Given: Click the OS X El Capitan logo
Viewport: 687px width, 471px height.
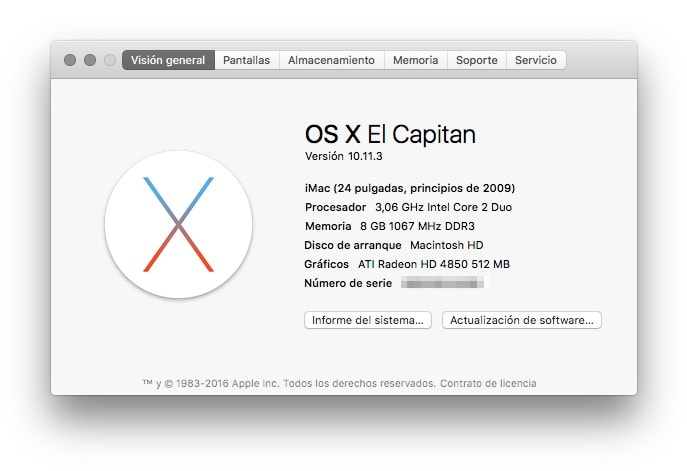Looking at the screenshot, I should pyautogui.click(x=178, y=224).
